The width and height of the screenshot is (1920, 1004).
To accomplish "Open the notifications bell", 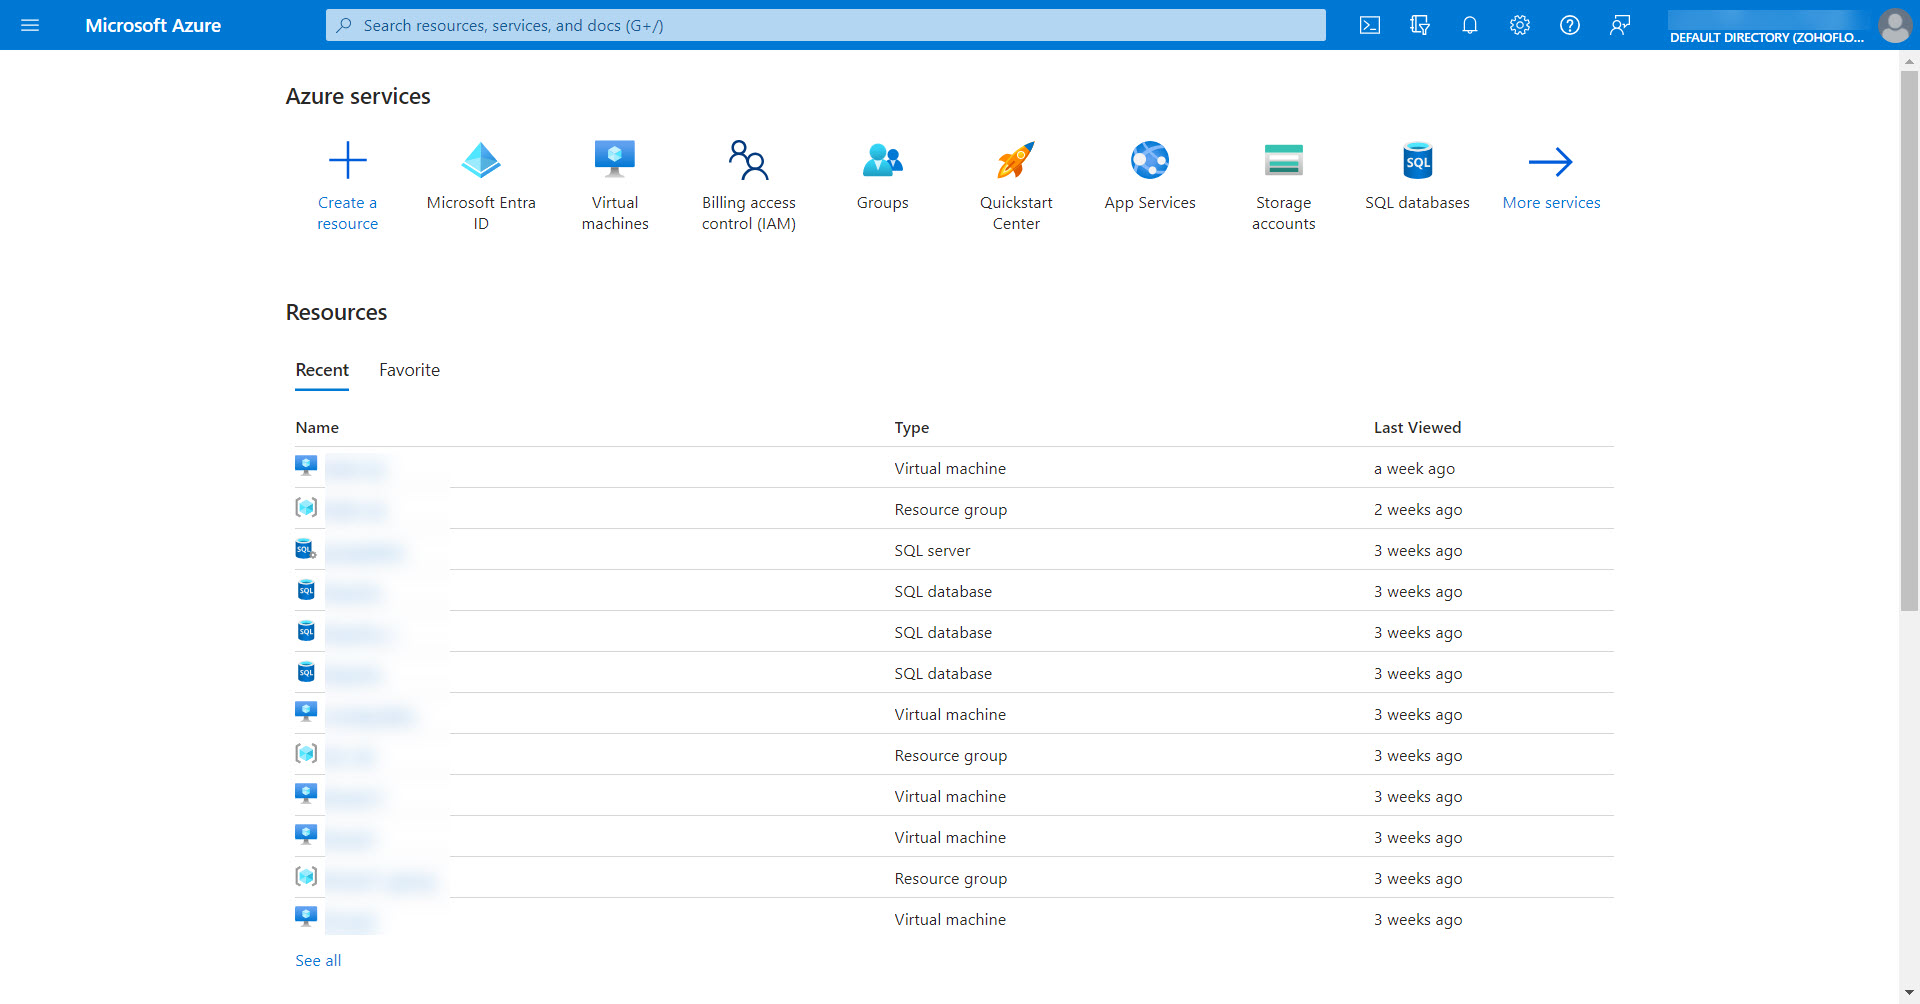I will [1470, 25].
